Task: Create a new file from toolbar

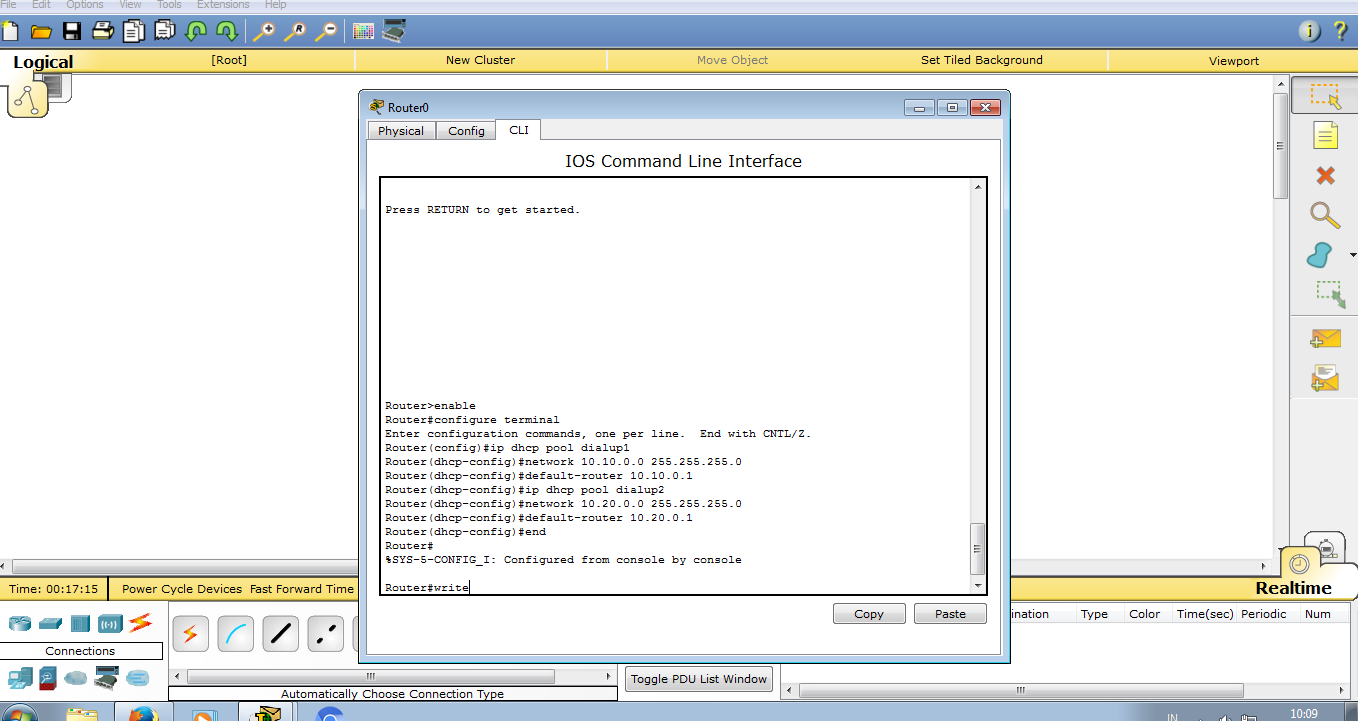Action: tap(10, 31)
